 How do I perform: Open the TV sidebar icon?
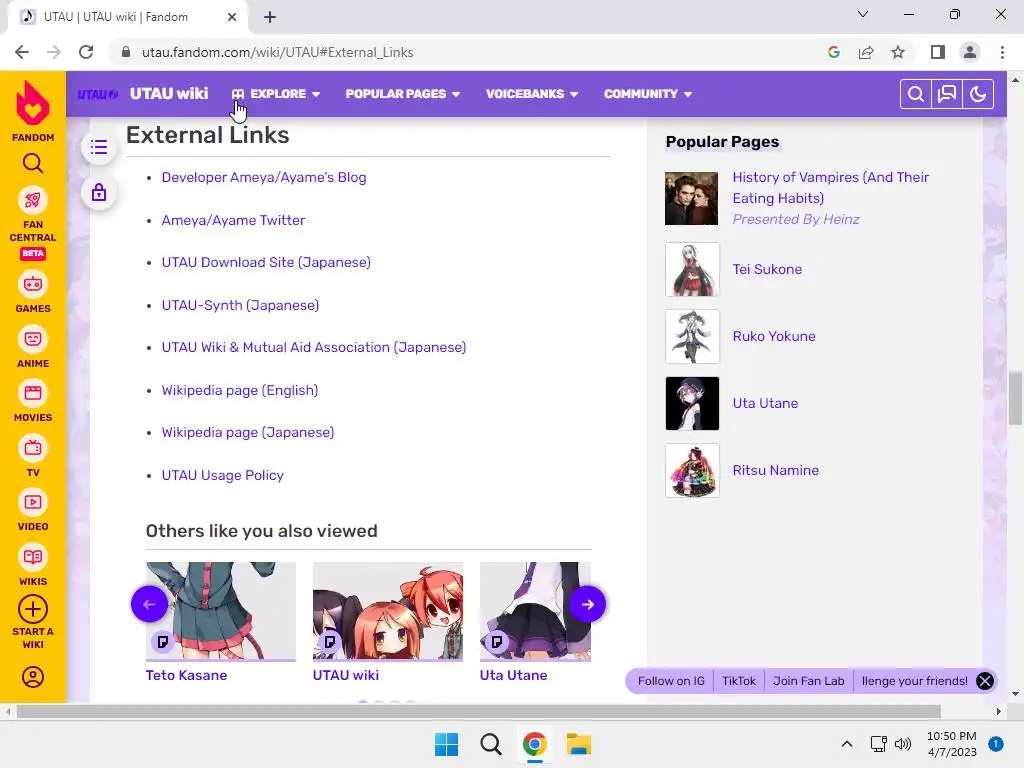33,449
